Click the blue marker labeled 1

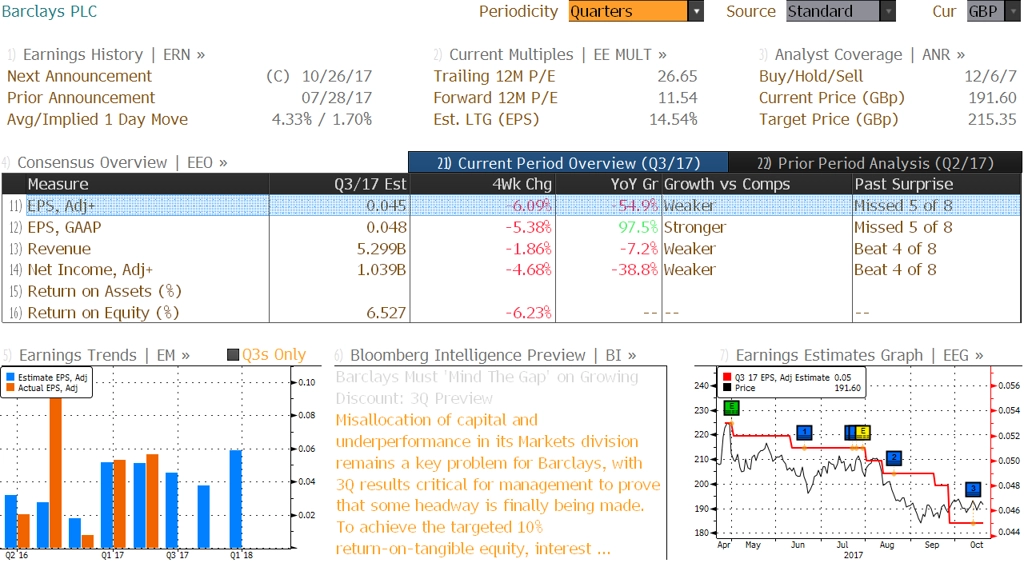pyautogui.click(x=805, y=432)
